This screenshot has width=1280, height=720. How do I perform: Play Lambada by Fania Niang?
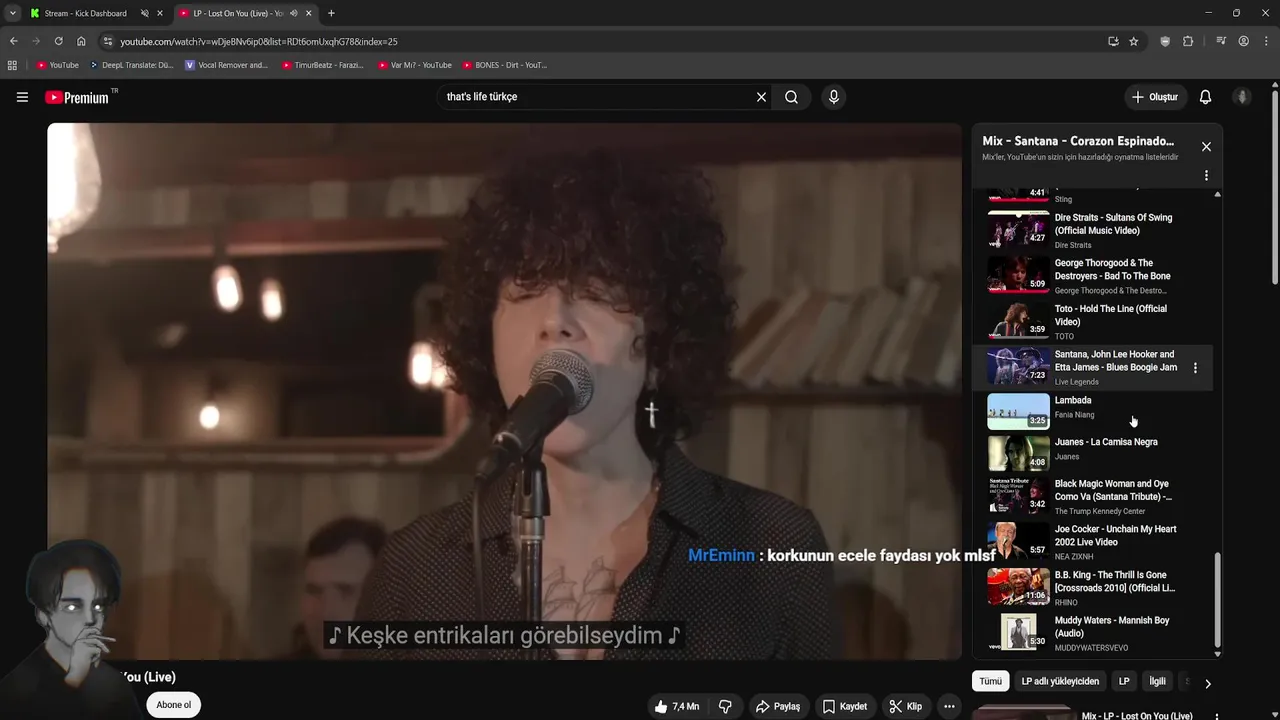[x=1094, y=411]
